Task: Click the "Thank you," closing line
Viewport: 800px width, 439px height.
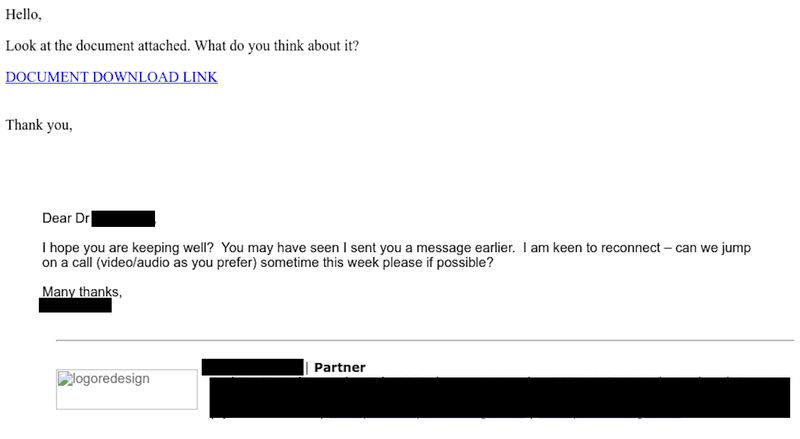Action: pyautogui.click(x=39, y=125)
